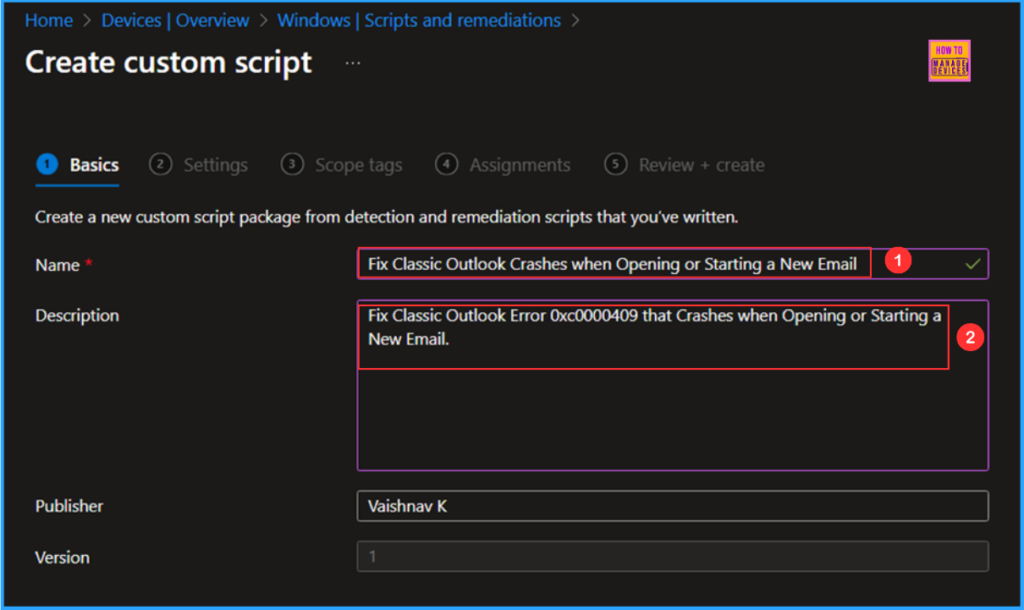This screenshot has width=1024, height=610.
Task: Click the 'Create a new custom script package' text
Action: [387, 217]
